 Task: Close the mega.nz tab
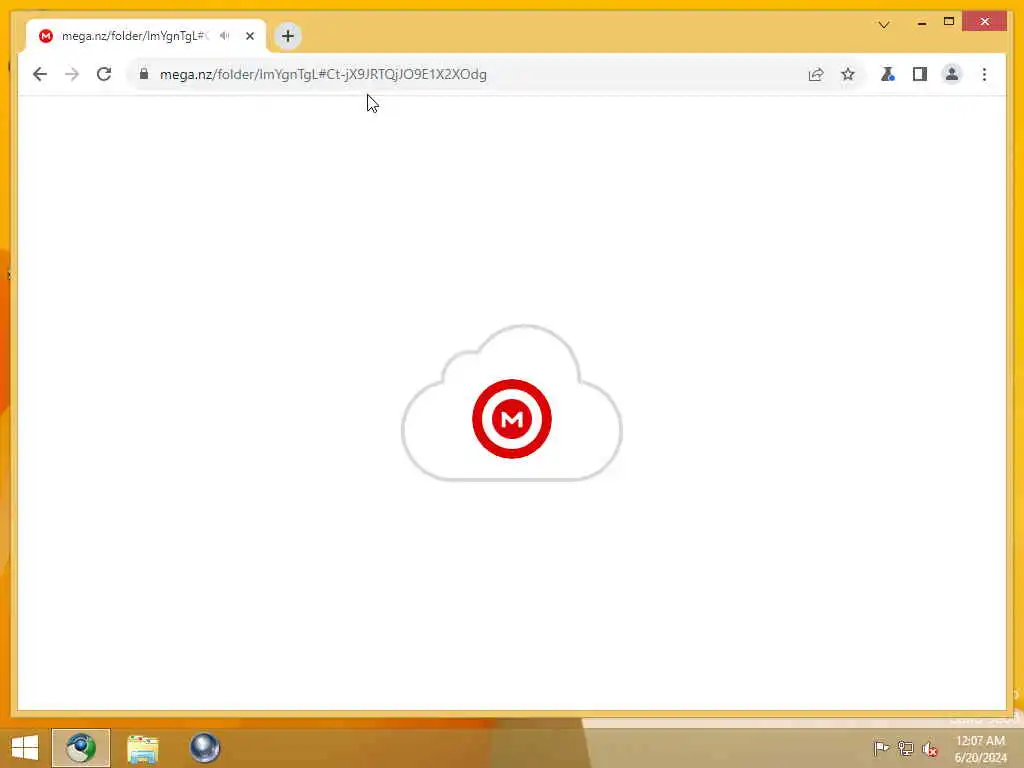tap(249, 36)
